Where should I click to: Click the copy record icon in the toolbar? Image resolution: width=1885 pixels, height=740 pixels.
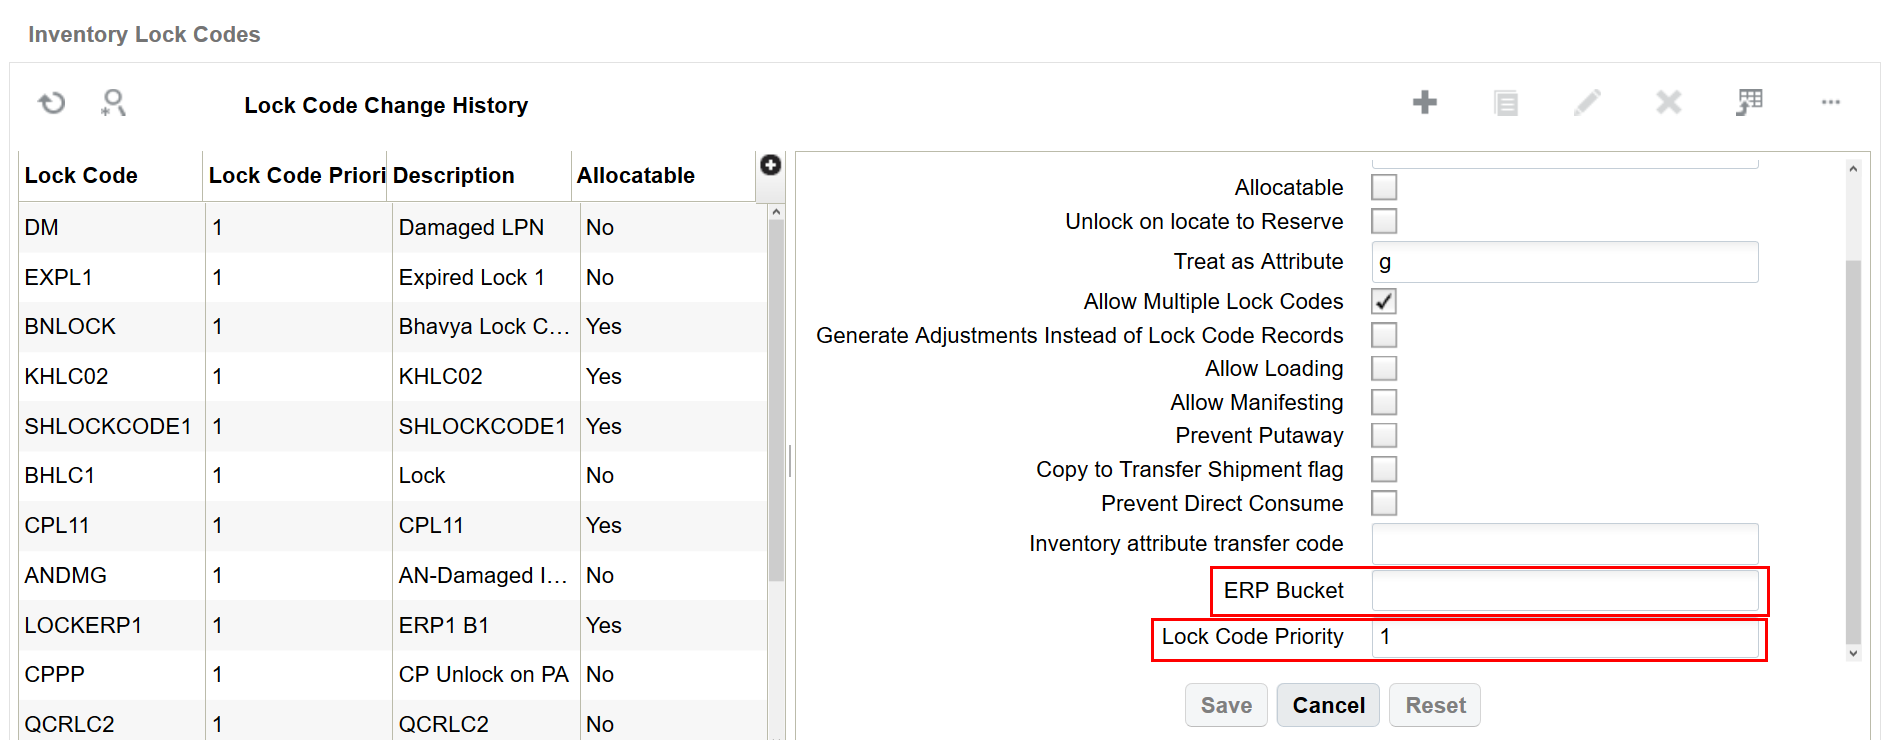1505,103
